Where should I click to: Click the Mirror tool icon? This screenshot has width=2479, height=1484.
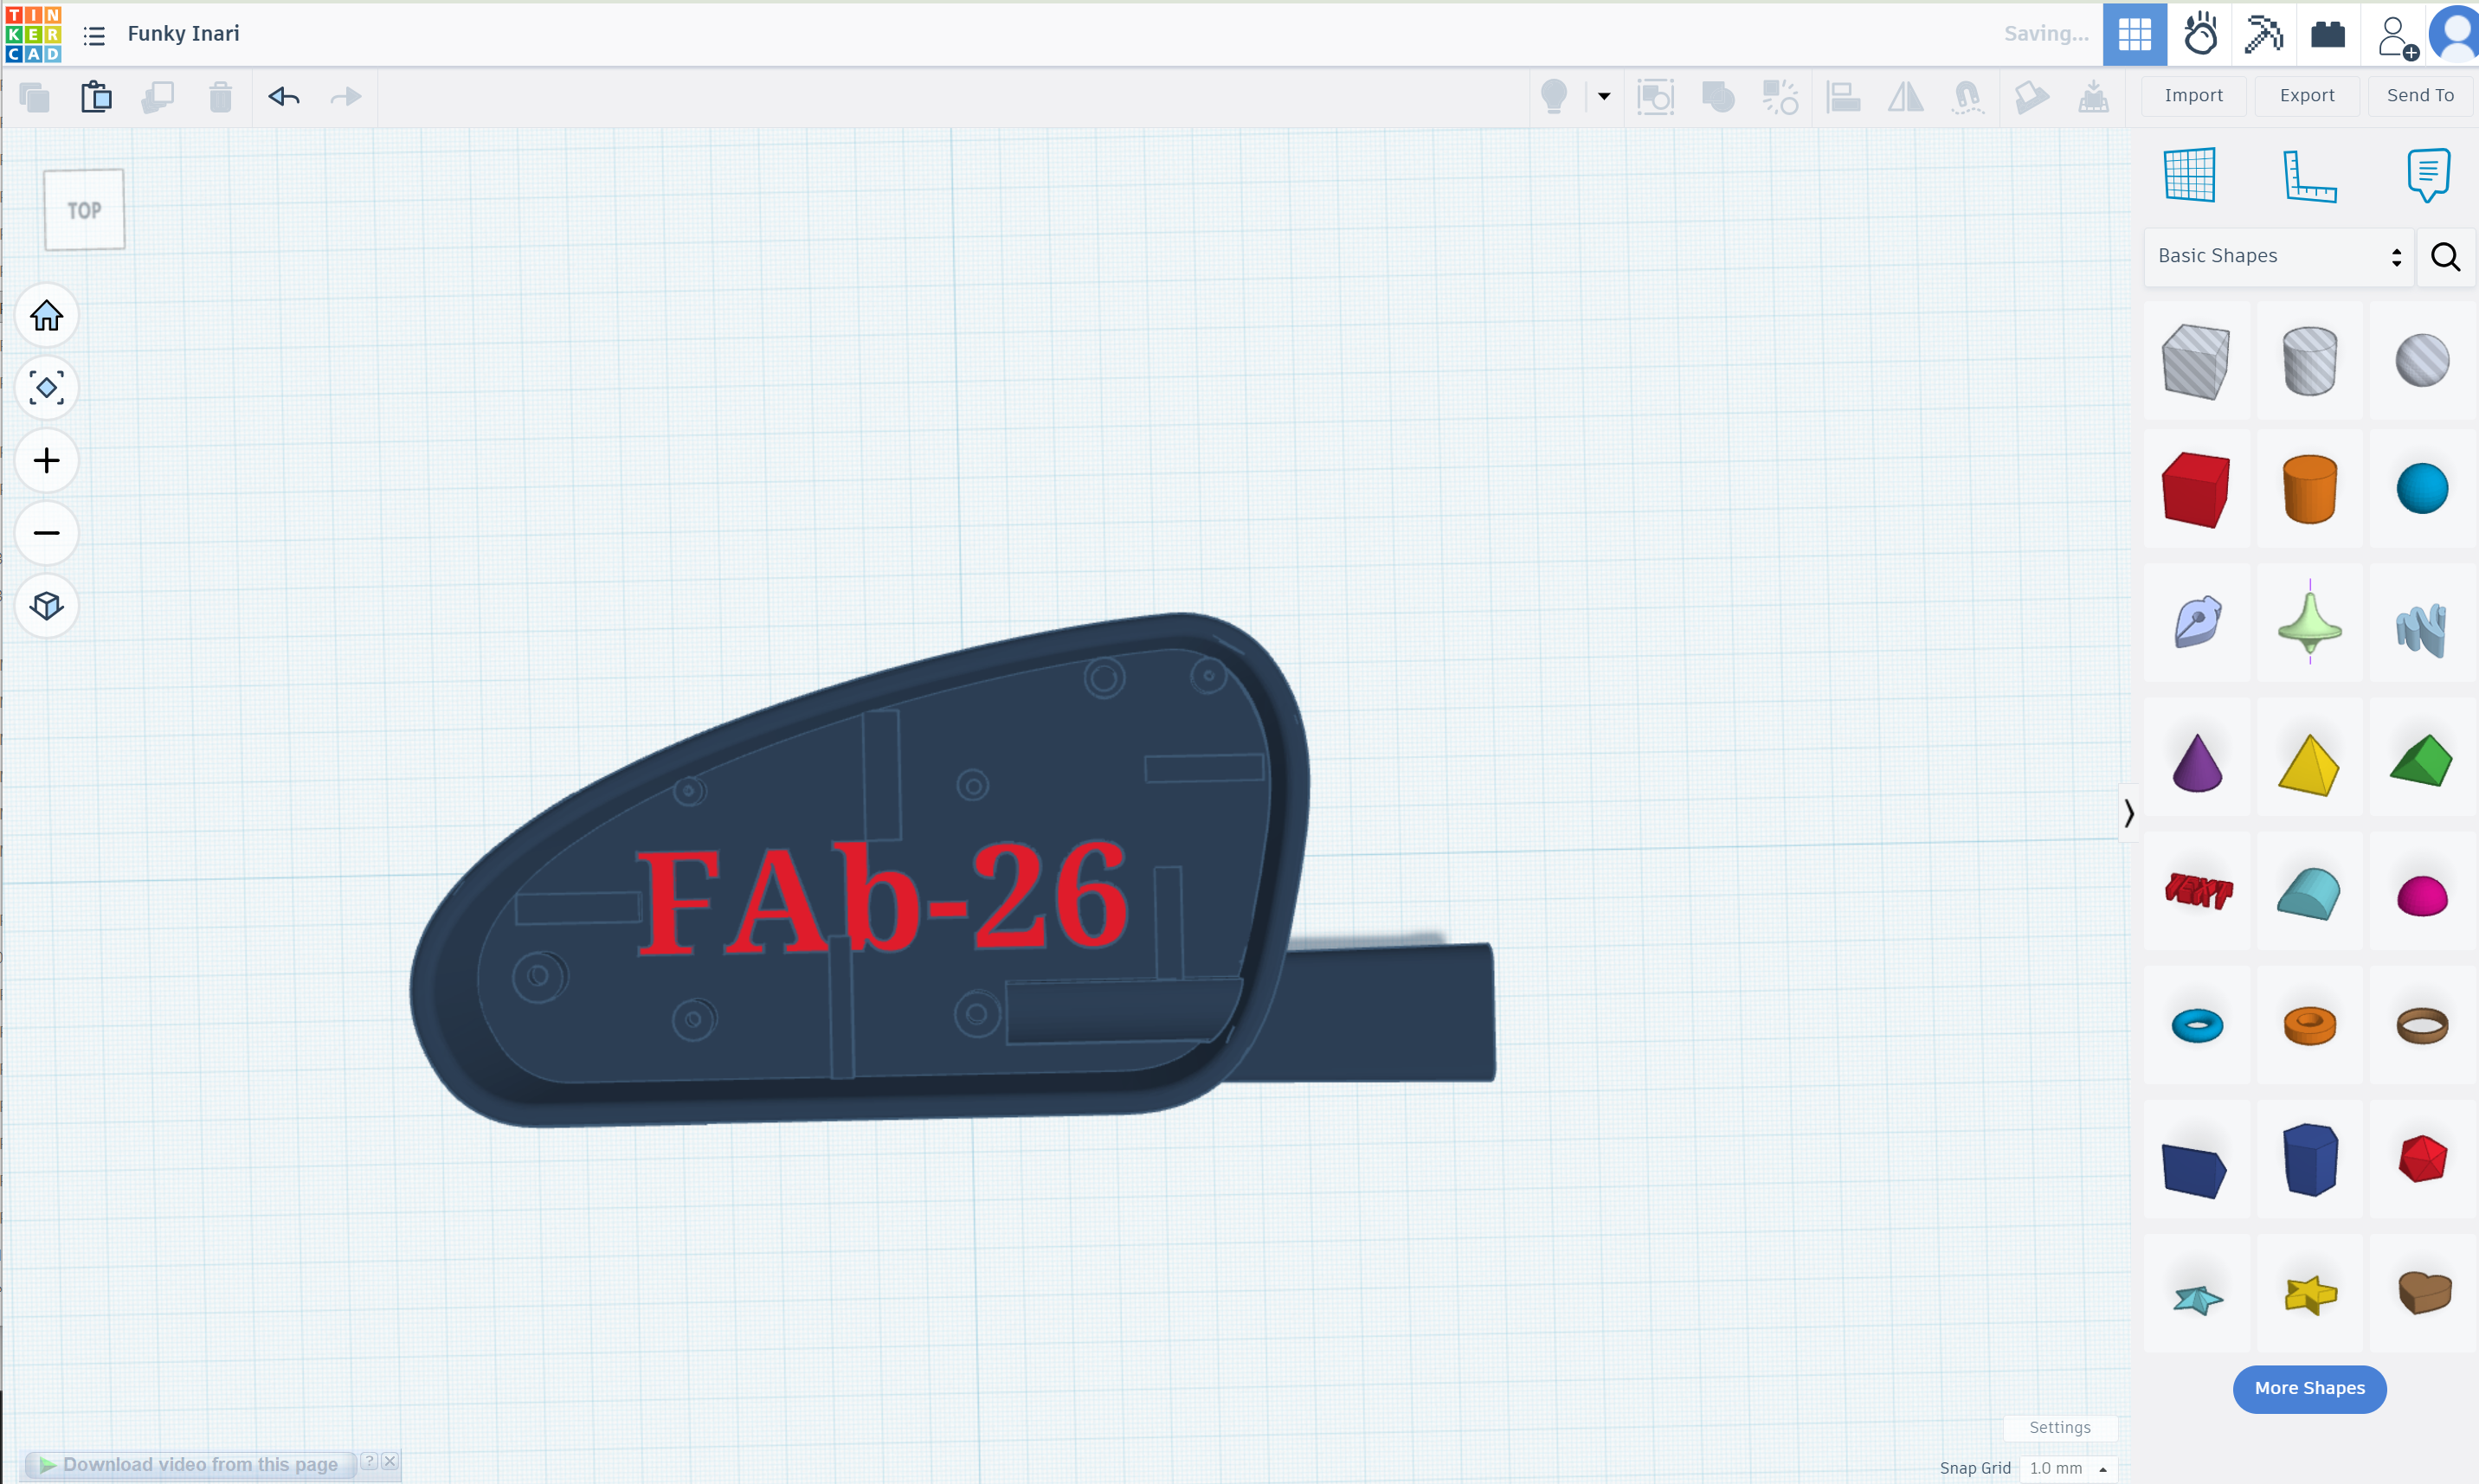pos(1905,97)
